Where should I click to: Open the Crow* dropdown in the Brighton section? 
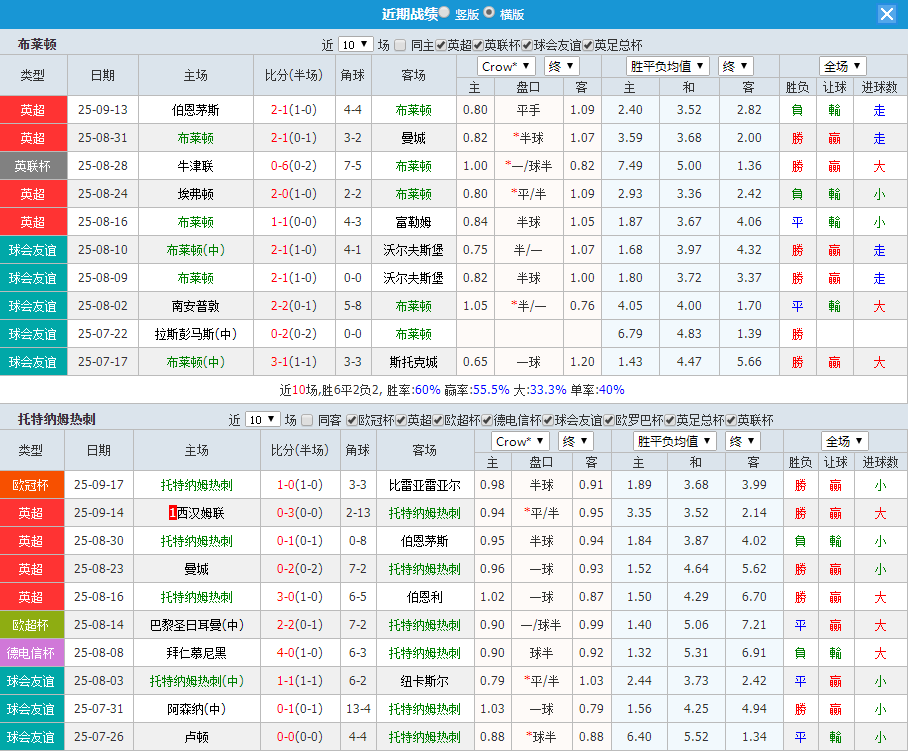[x=505, y=65]
